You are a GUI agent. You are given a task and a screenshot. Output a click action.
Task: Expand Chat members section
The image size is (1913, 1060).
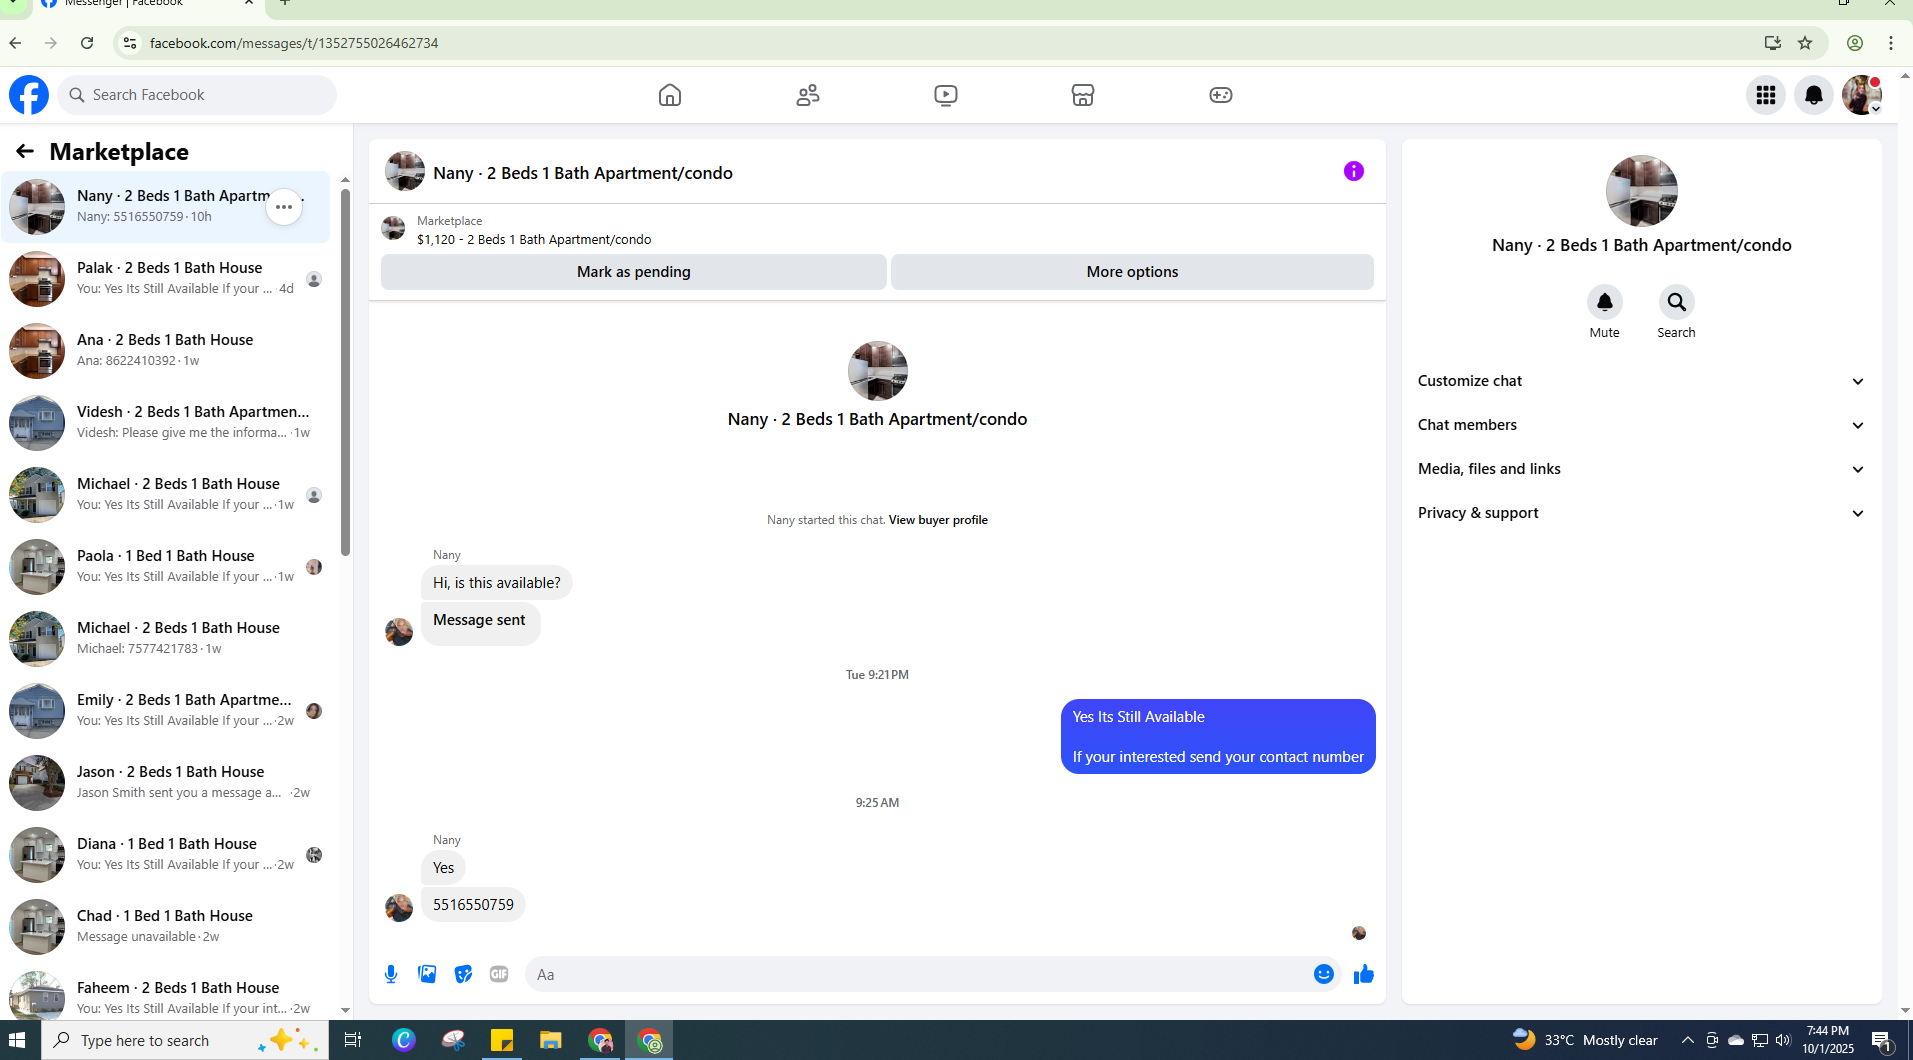(x=1641, y=425)
